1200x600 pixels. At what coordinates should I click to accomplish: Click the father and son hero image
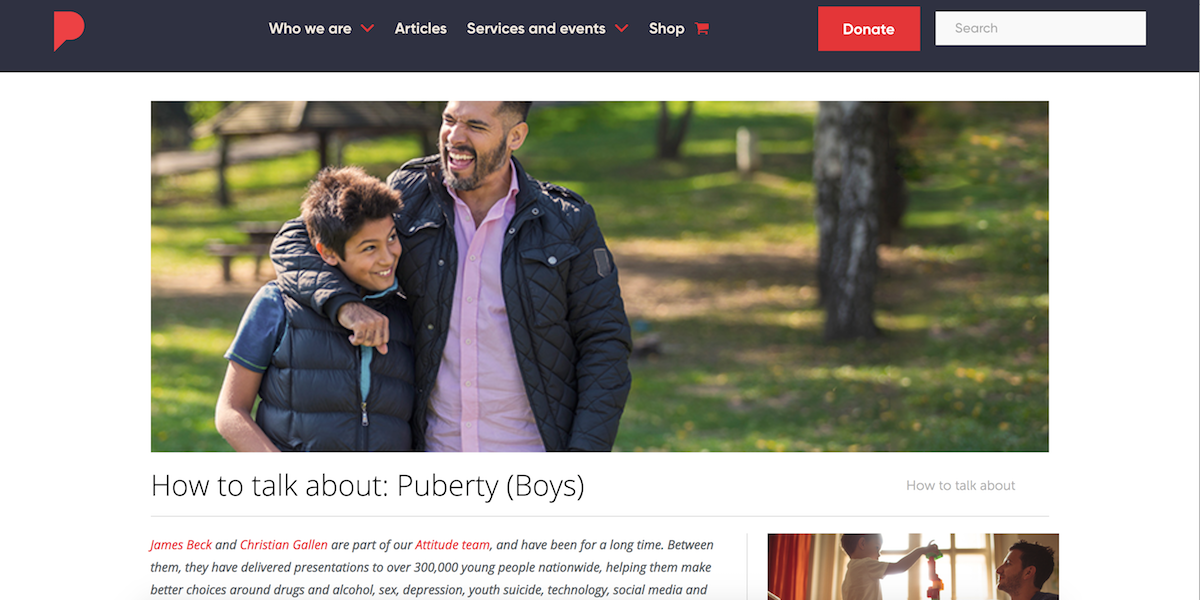tap(600, 276)
